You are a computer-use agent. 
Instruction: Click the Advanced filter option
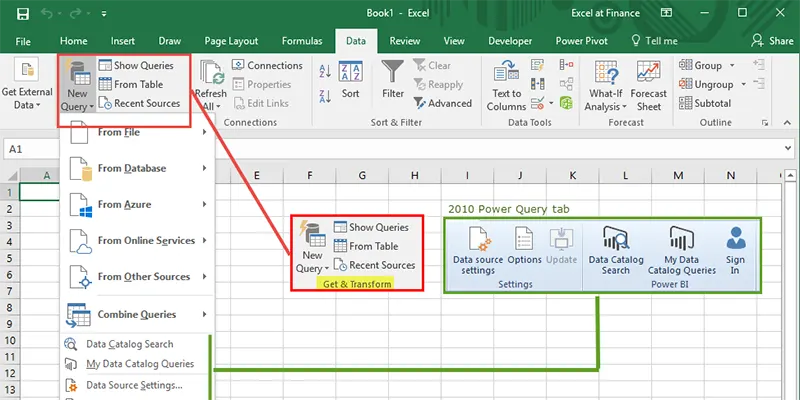coord(443,103)
